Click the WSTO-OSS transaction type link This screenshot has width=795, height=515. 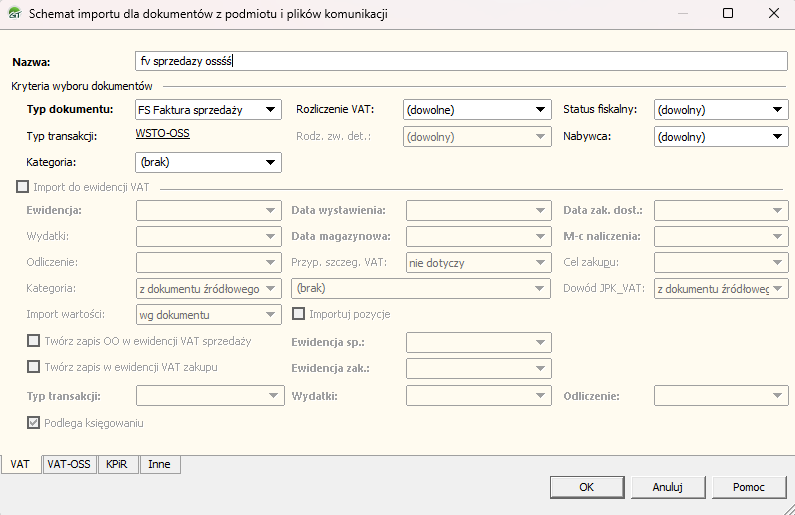pyautogui.click(x=162, y=135)
